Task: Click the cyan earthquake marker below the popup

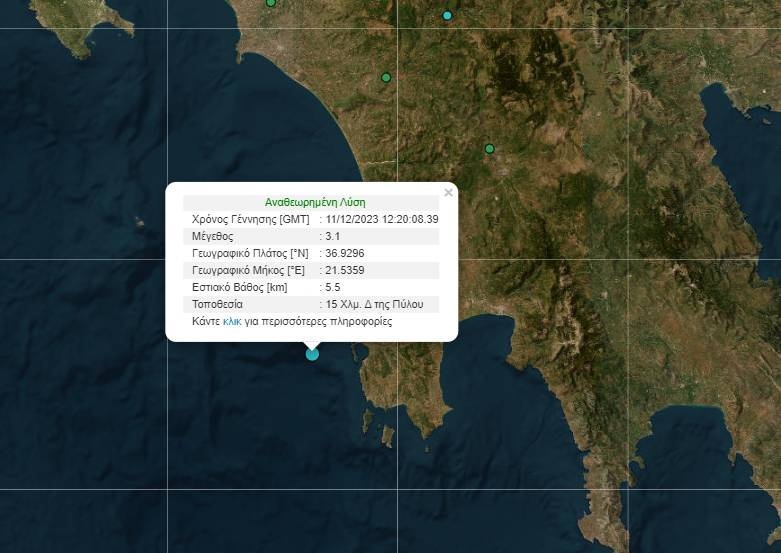Action: (x=312, y=353)
